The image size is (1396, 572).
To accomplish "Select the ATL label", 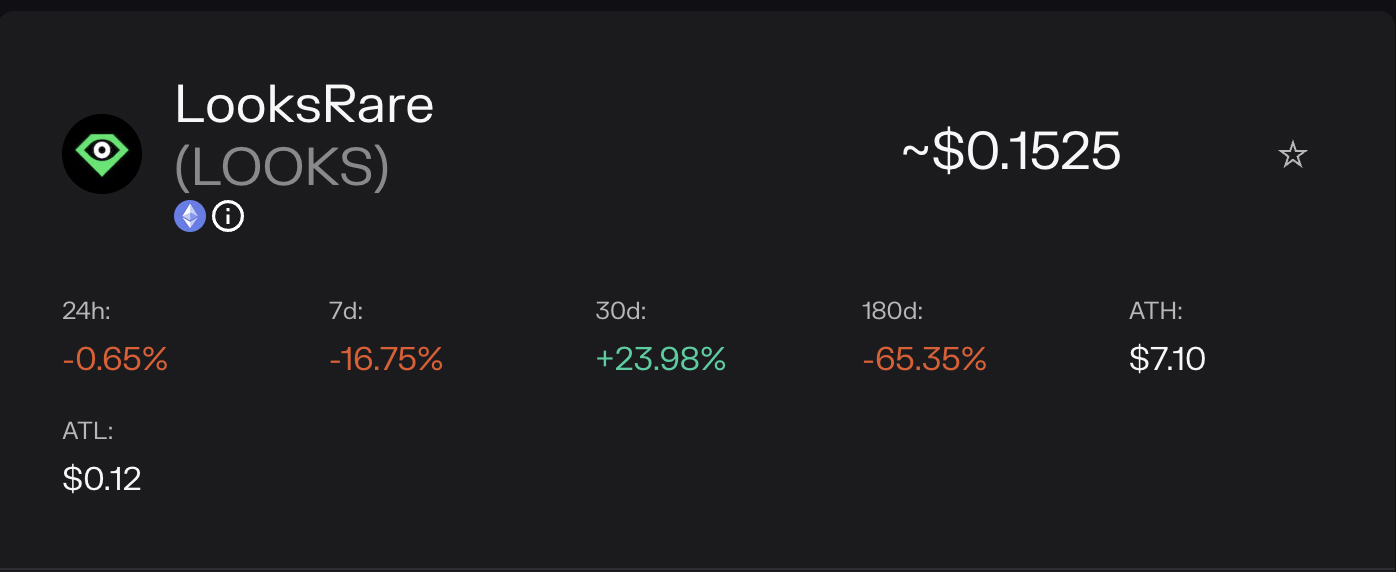I will coord(88,432).
